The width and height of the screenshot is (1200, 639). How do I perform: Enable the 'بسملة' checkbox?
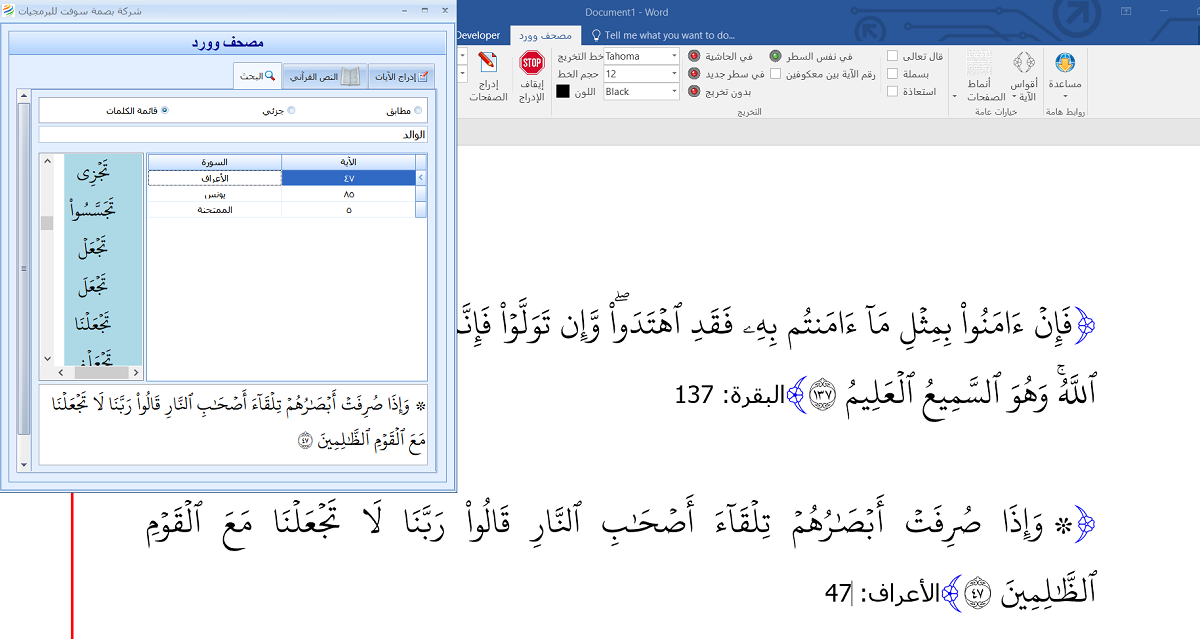tap(893, 74)
